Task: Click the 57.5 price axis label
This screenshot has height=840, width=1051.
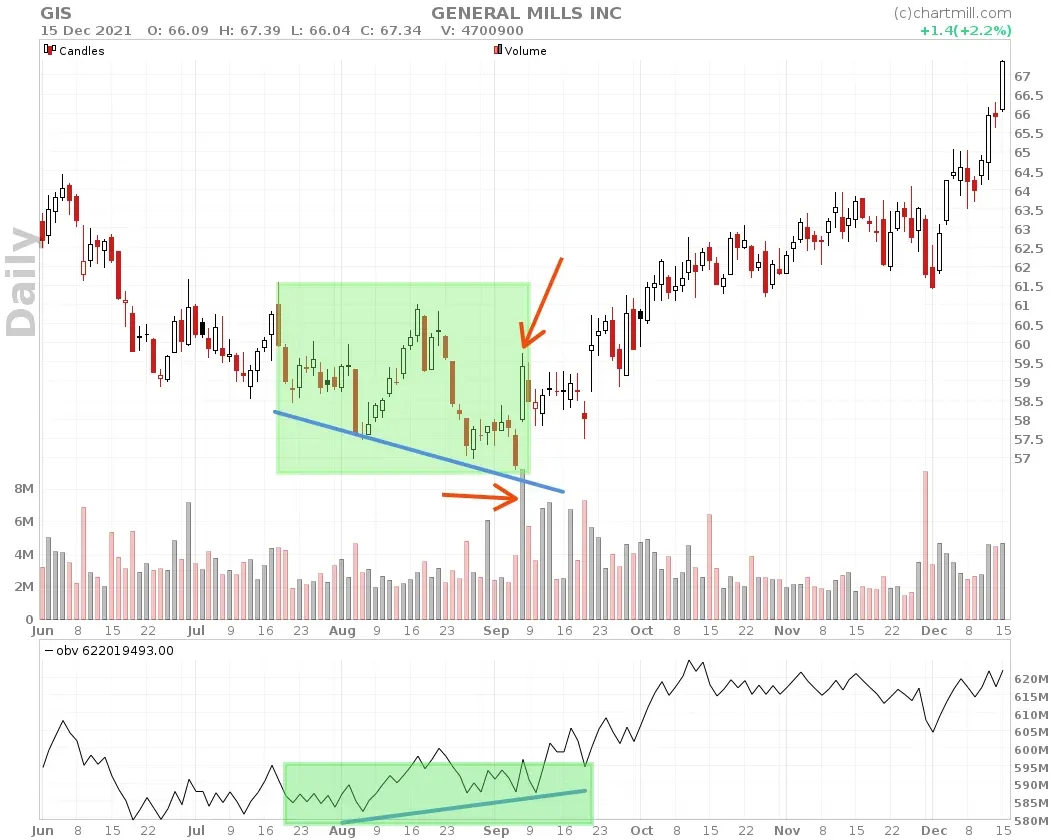Action: pyautogui.click(x=1029, y=440)
